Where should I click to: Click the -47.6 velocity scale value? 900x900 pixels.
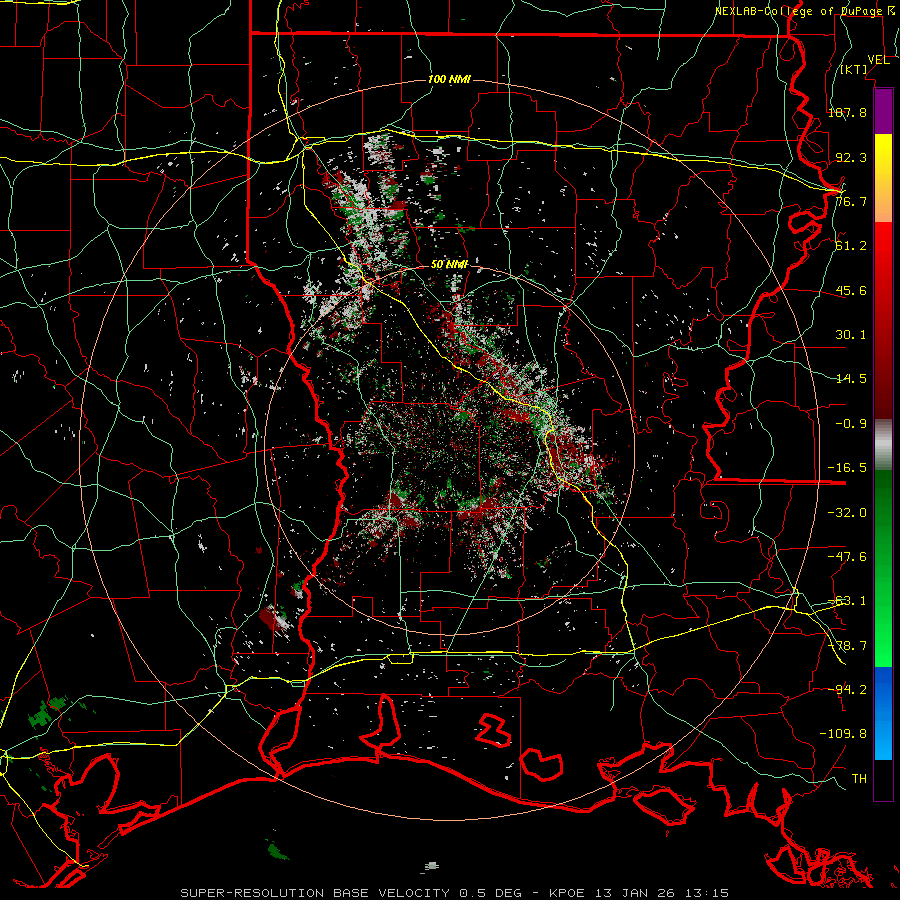[x=847, y=557]
